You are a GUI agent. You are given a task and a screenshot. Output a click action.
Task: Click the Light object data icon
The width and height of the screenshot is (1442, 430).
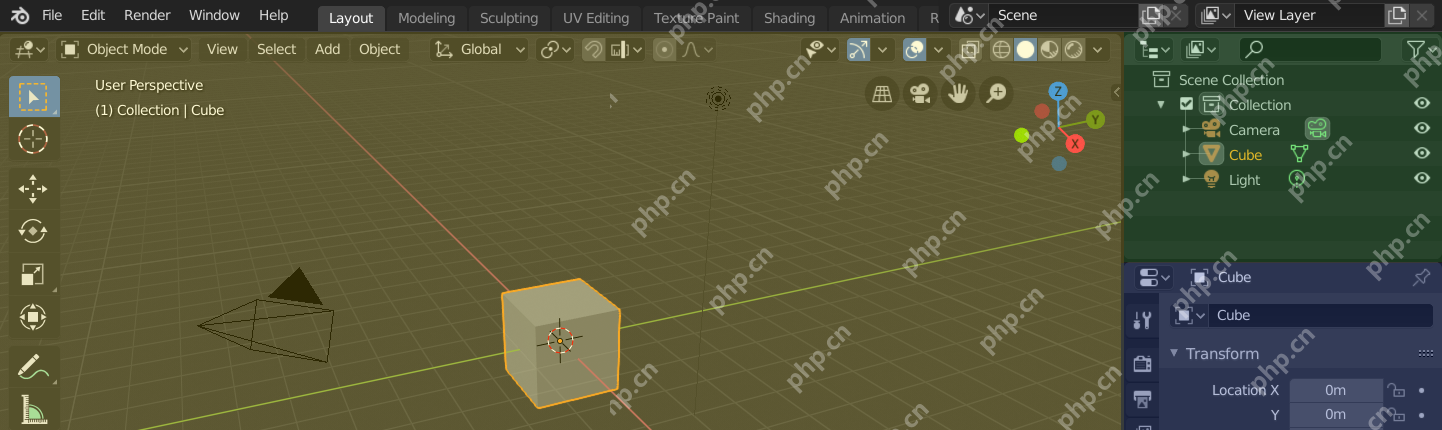pyautogui.click(x=1297, y=179)
